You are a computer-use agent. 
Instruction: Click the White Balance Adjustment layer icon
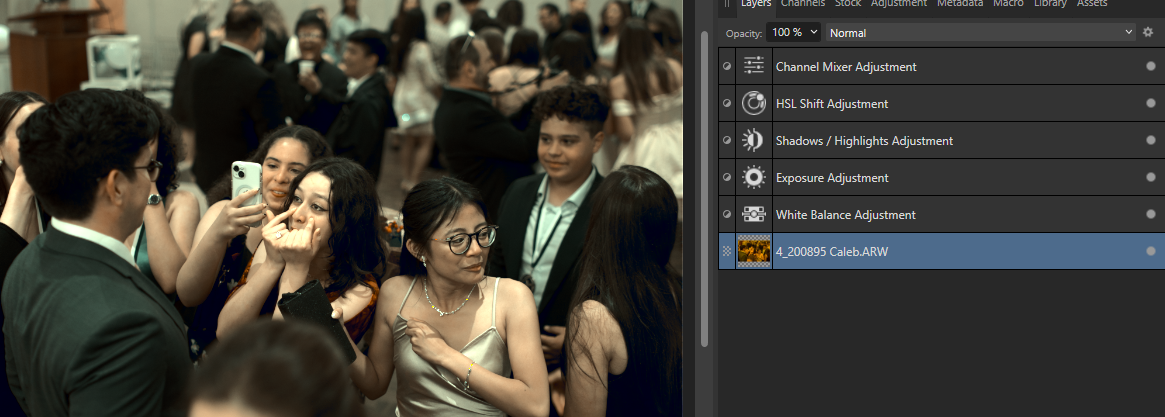[753, 215]
